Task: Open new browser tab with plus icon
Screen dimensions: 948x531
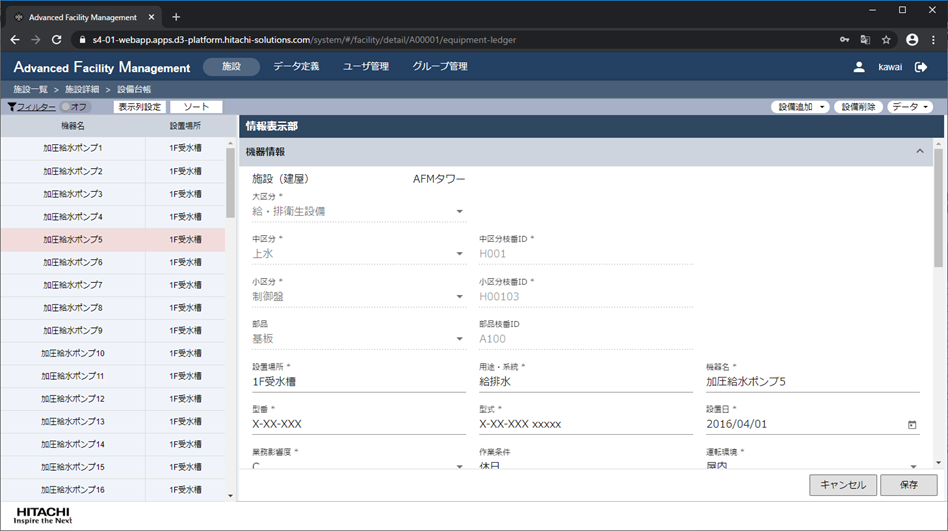Action: (176, 17)
